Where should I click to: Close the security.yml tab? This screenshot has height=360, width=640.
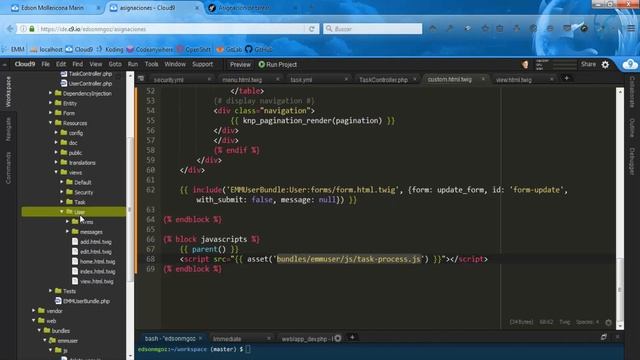pyautogui.click(x=209, y=79)
